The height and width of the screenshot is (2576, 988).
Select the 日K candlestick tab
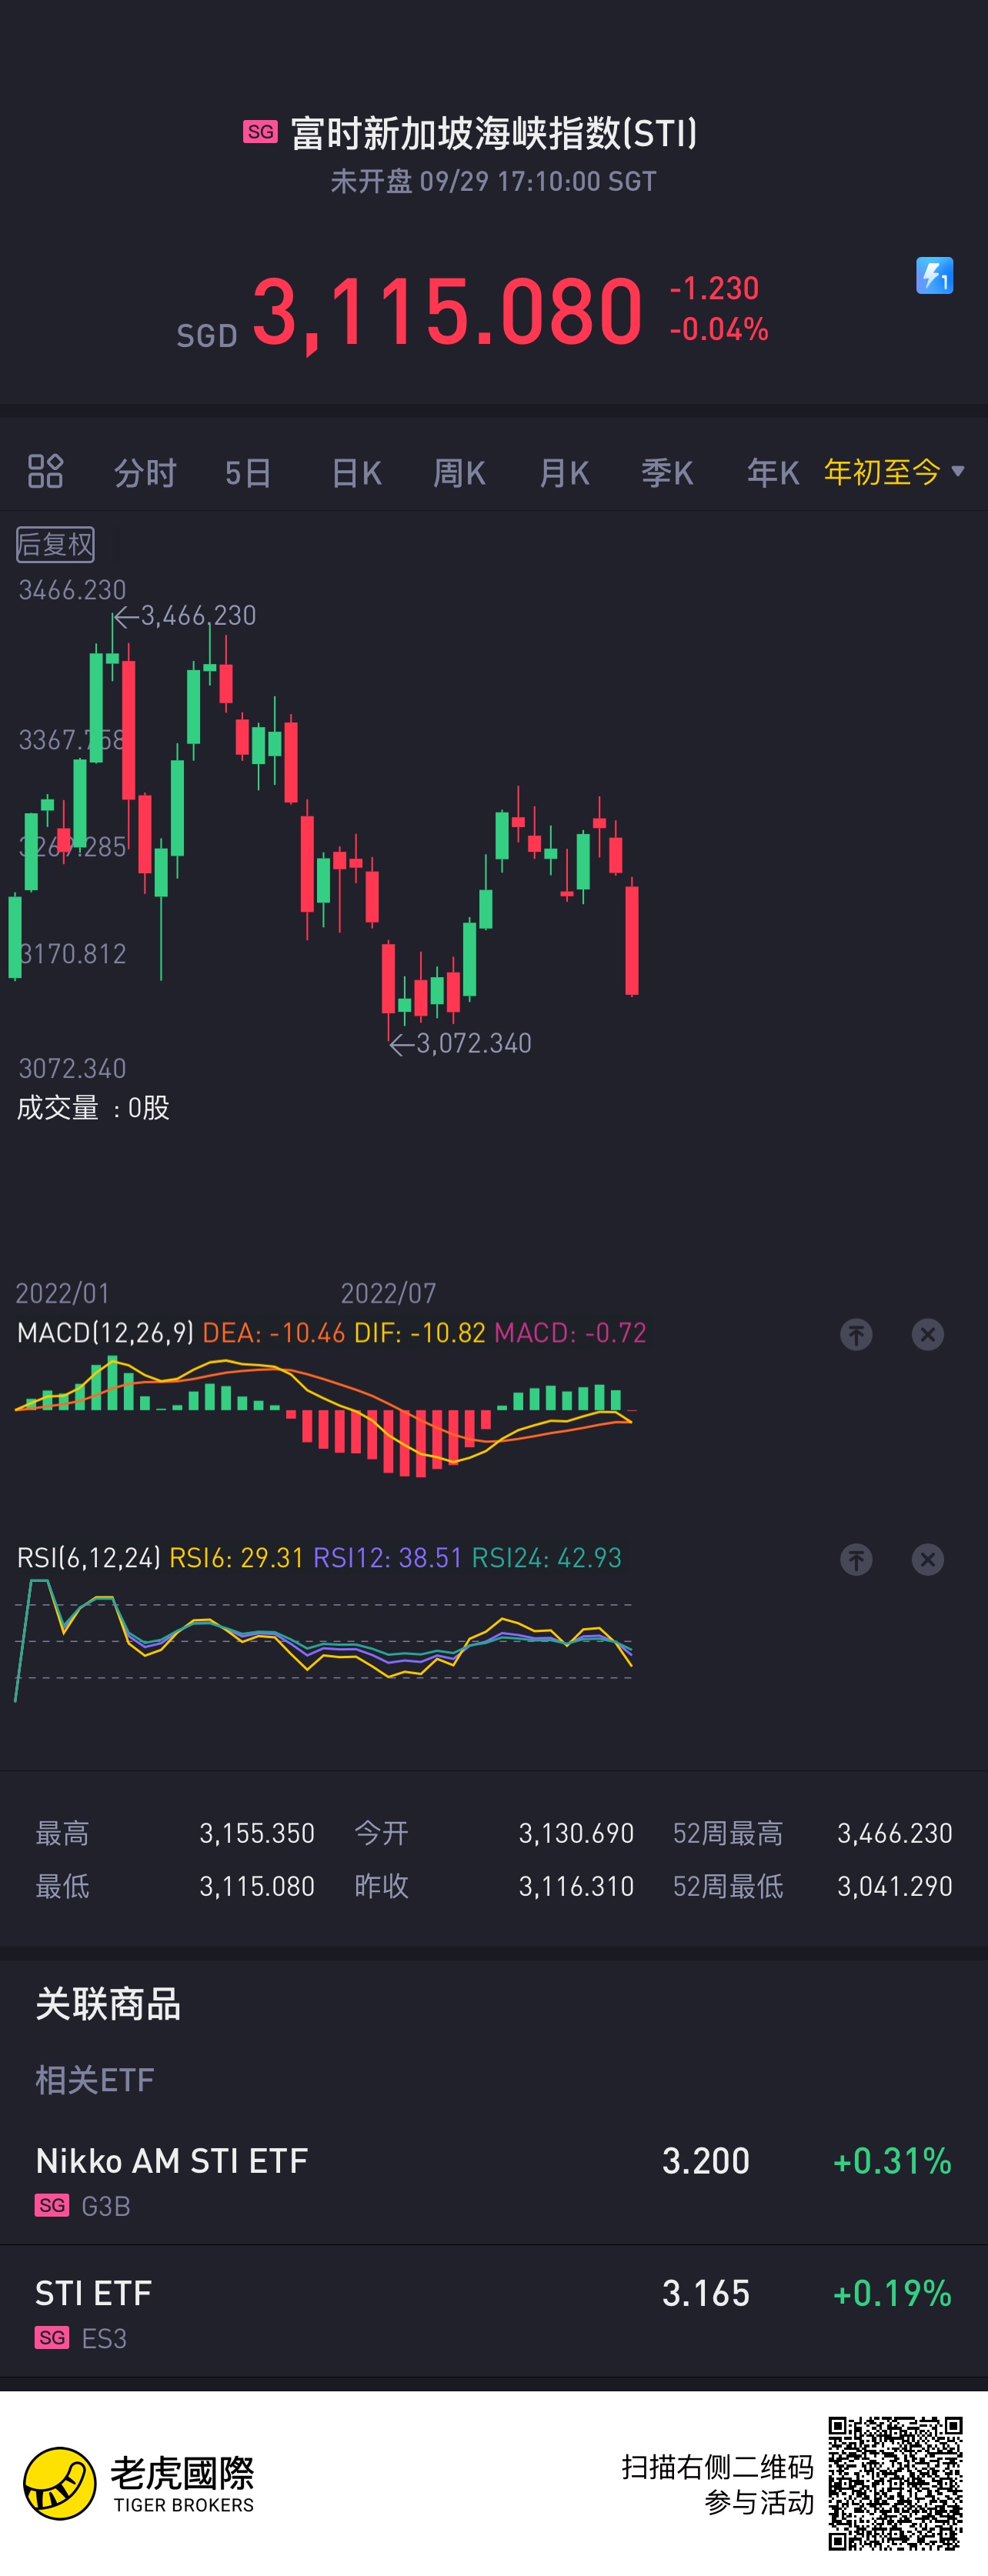pos(356,472)
